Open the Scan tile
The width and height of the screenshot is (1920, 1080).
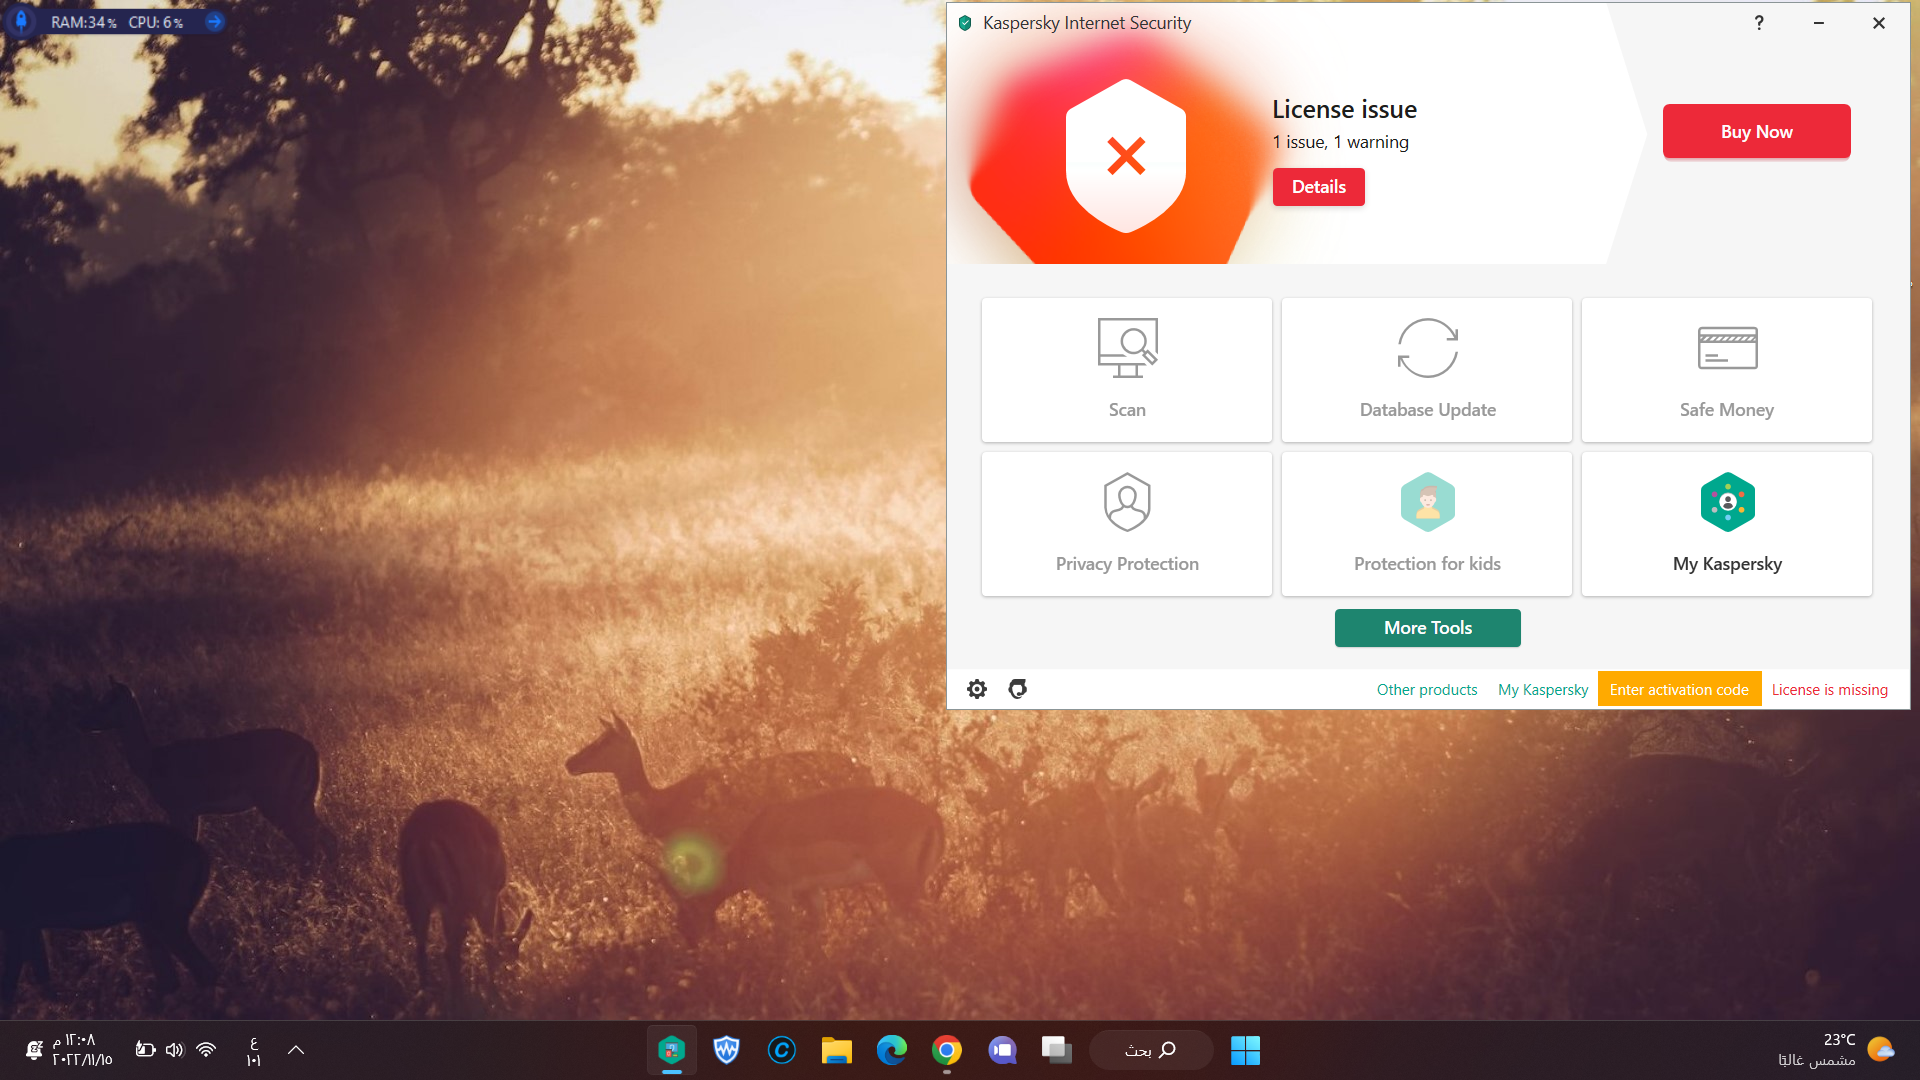coord(1127,370)
